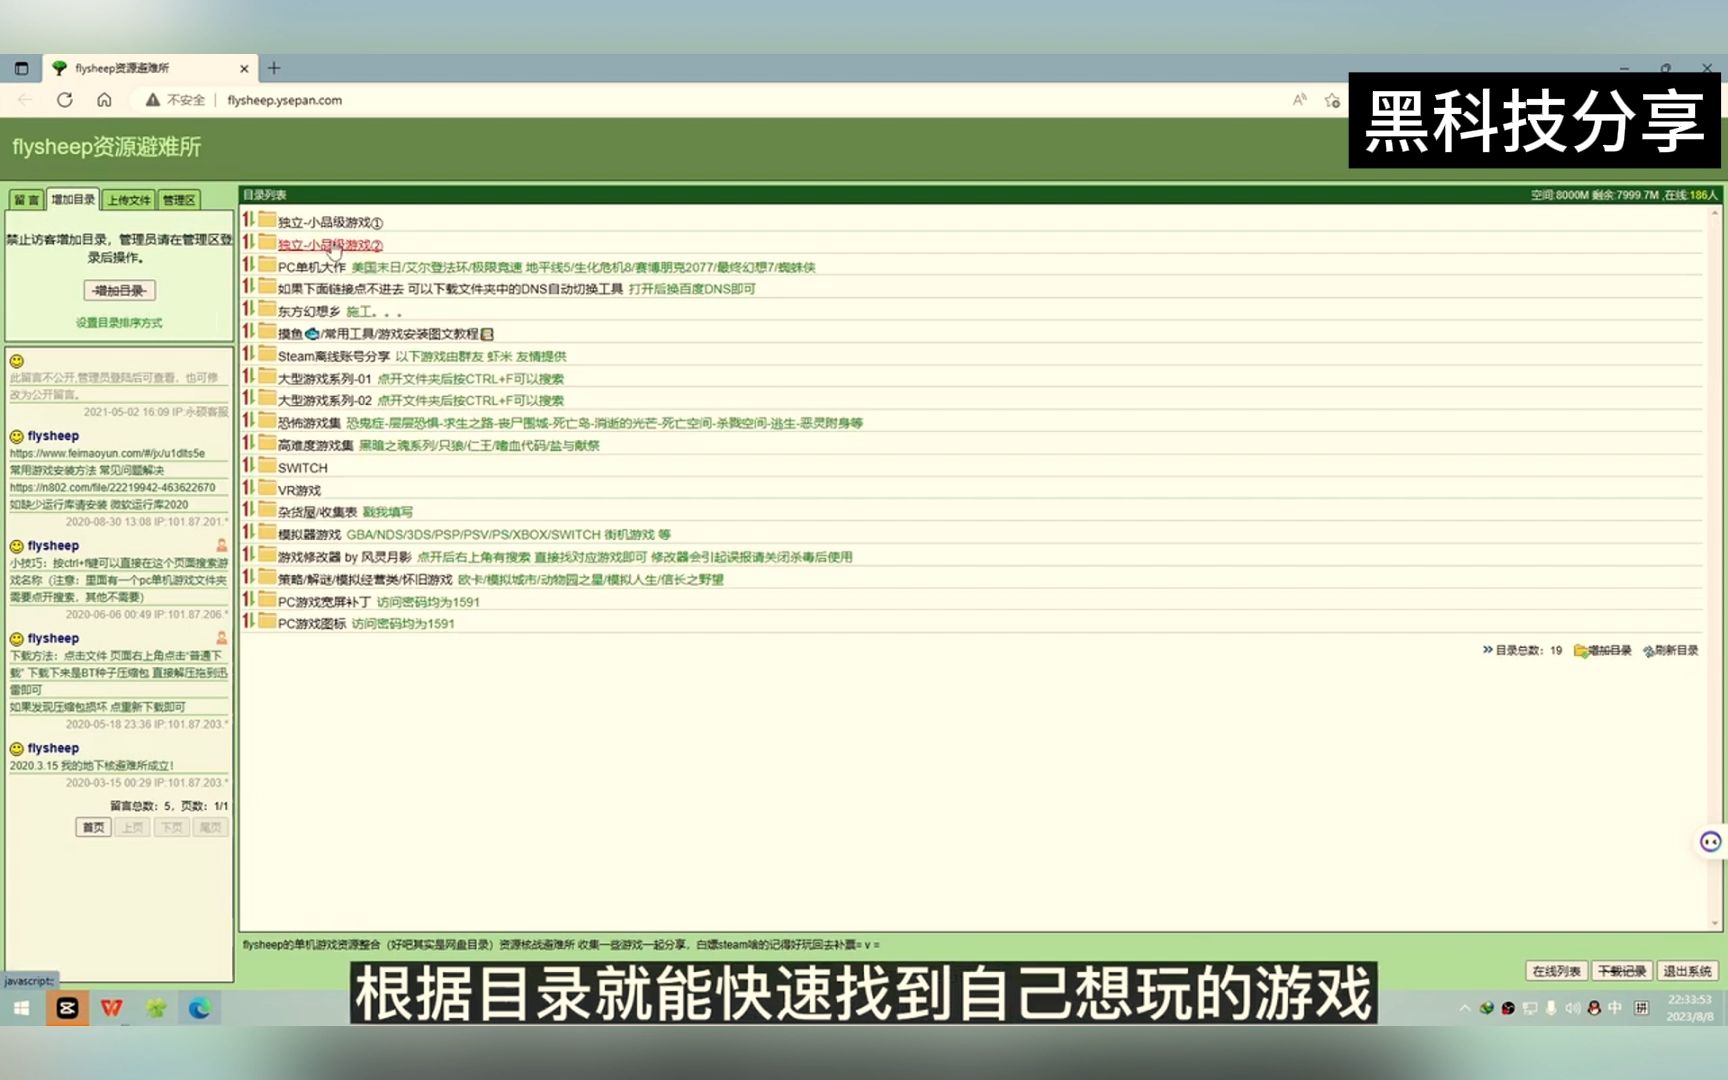Open the 上传文件 tab
Screen dimensions: 1728x1080
[x=129, y=200]
